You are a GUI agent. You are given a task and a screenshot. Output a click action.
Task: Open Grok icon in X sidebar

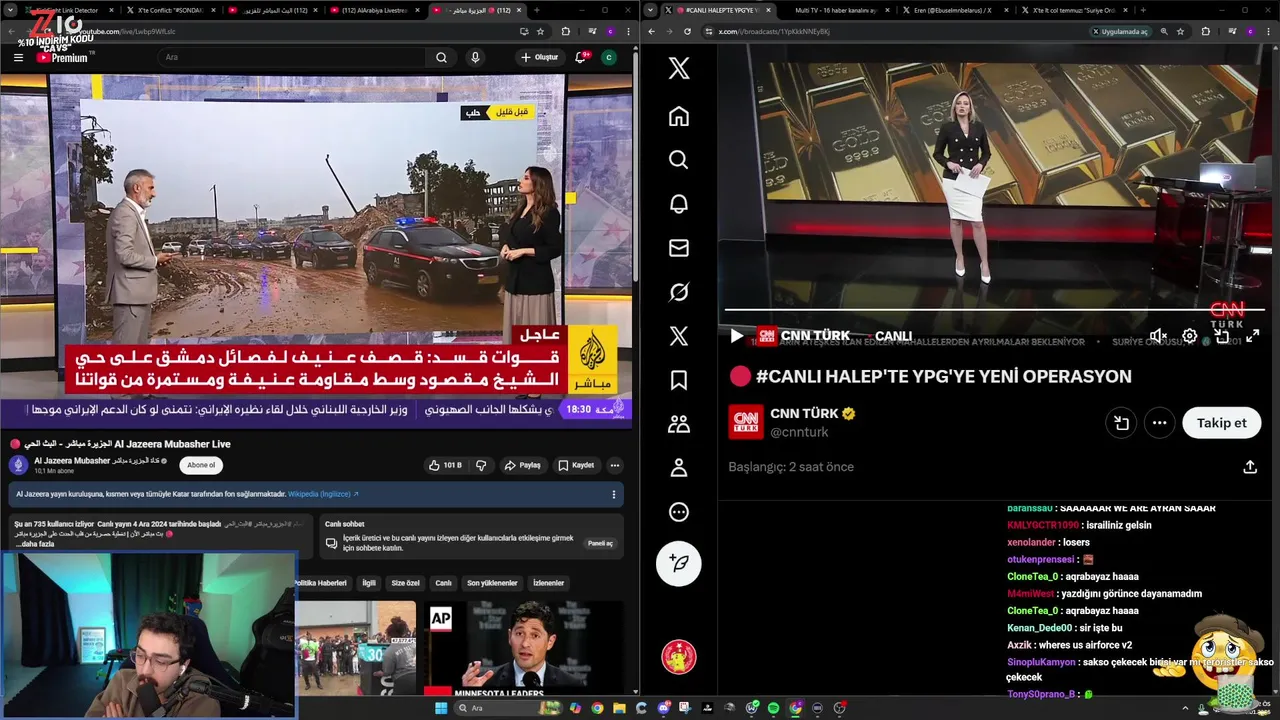(x=679, y=292)
